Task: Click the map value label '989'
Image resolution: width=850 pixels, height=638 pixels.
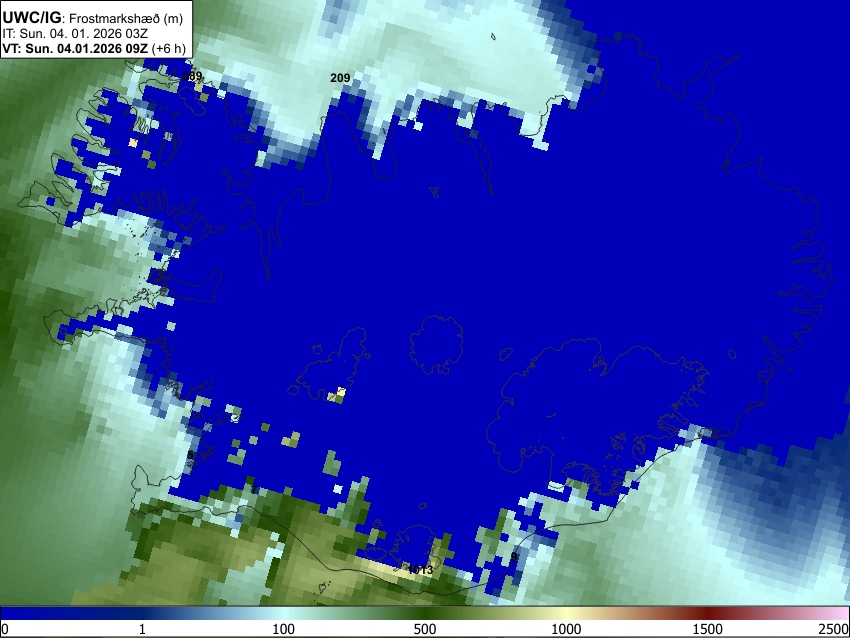Action: click(192, 76)
